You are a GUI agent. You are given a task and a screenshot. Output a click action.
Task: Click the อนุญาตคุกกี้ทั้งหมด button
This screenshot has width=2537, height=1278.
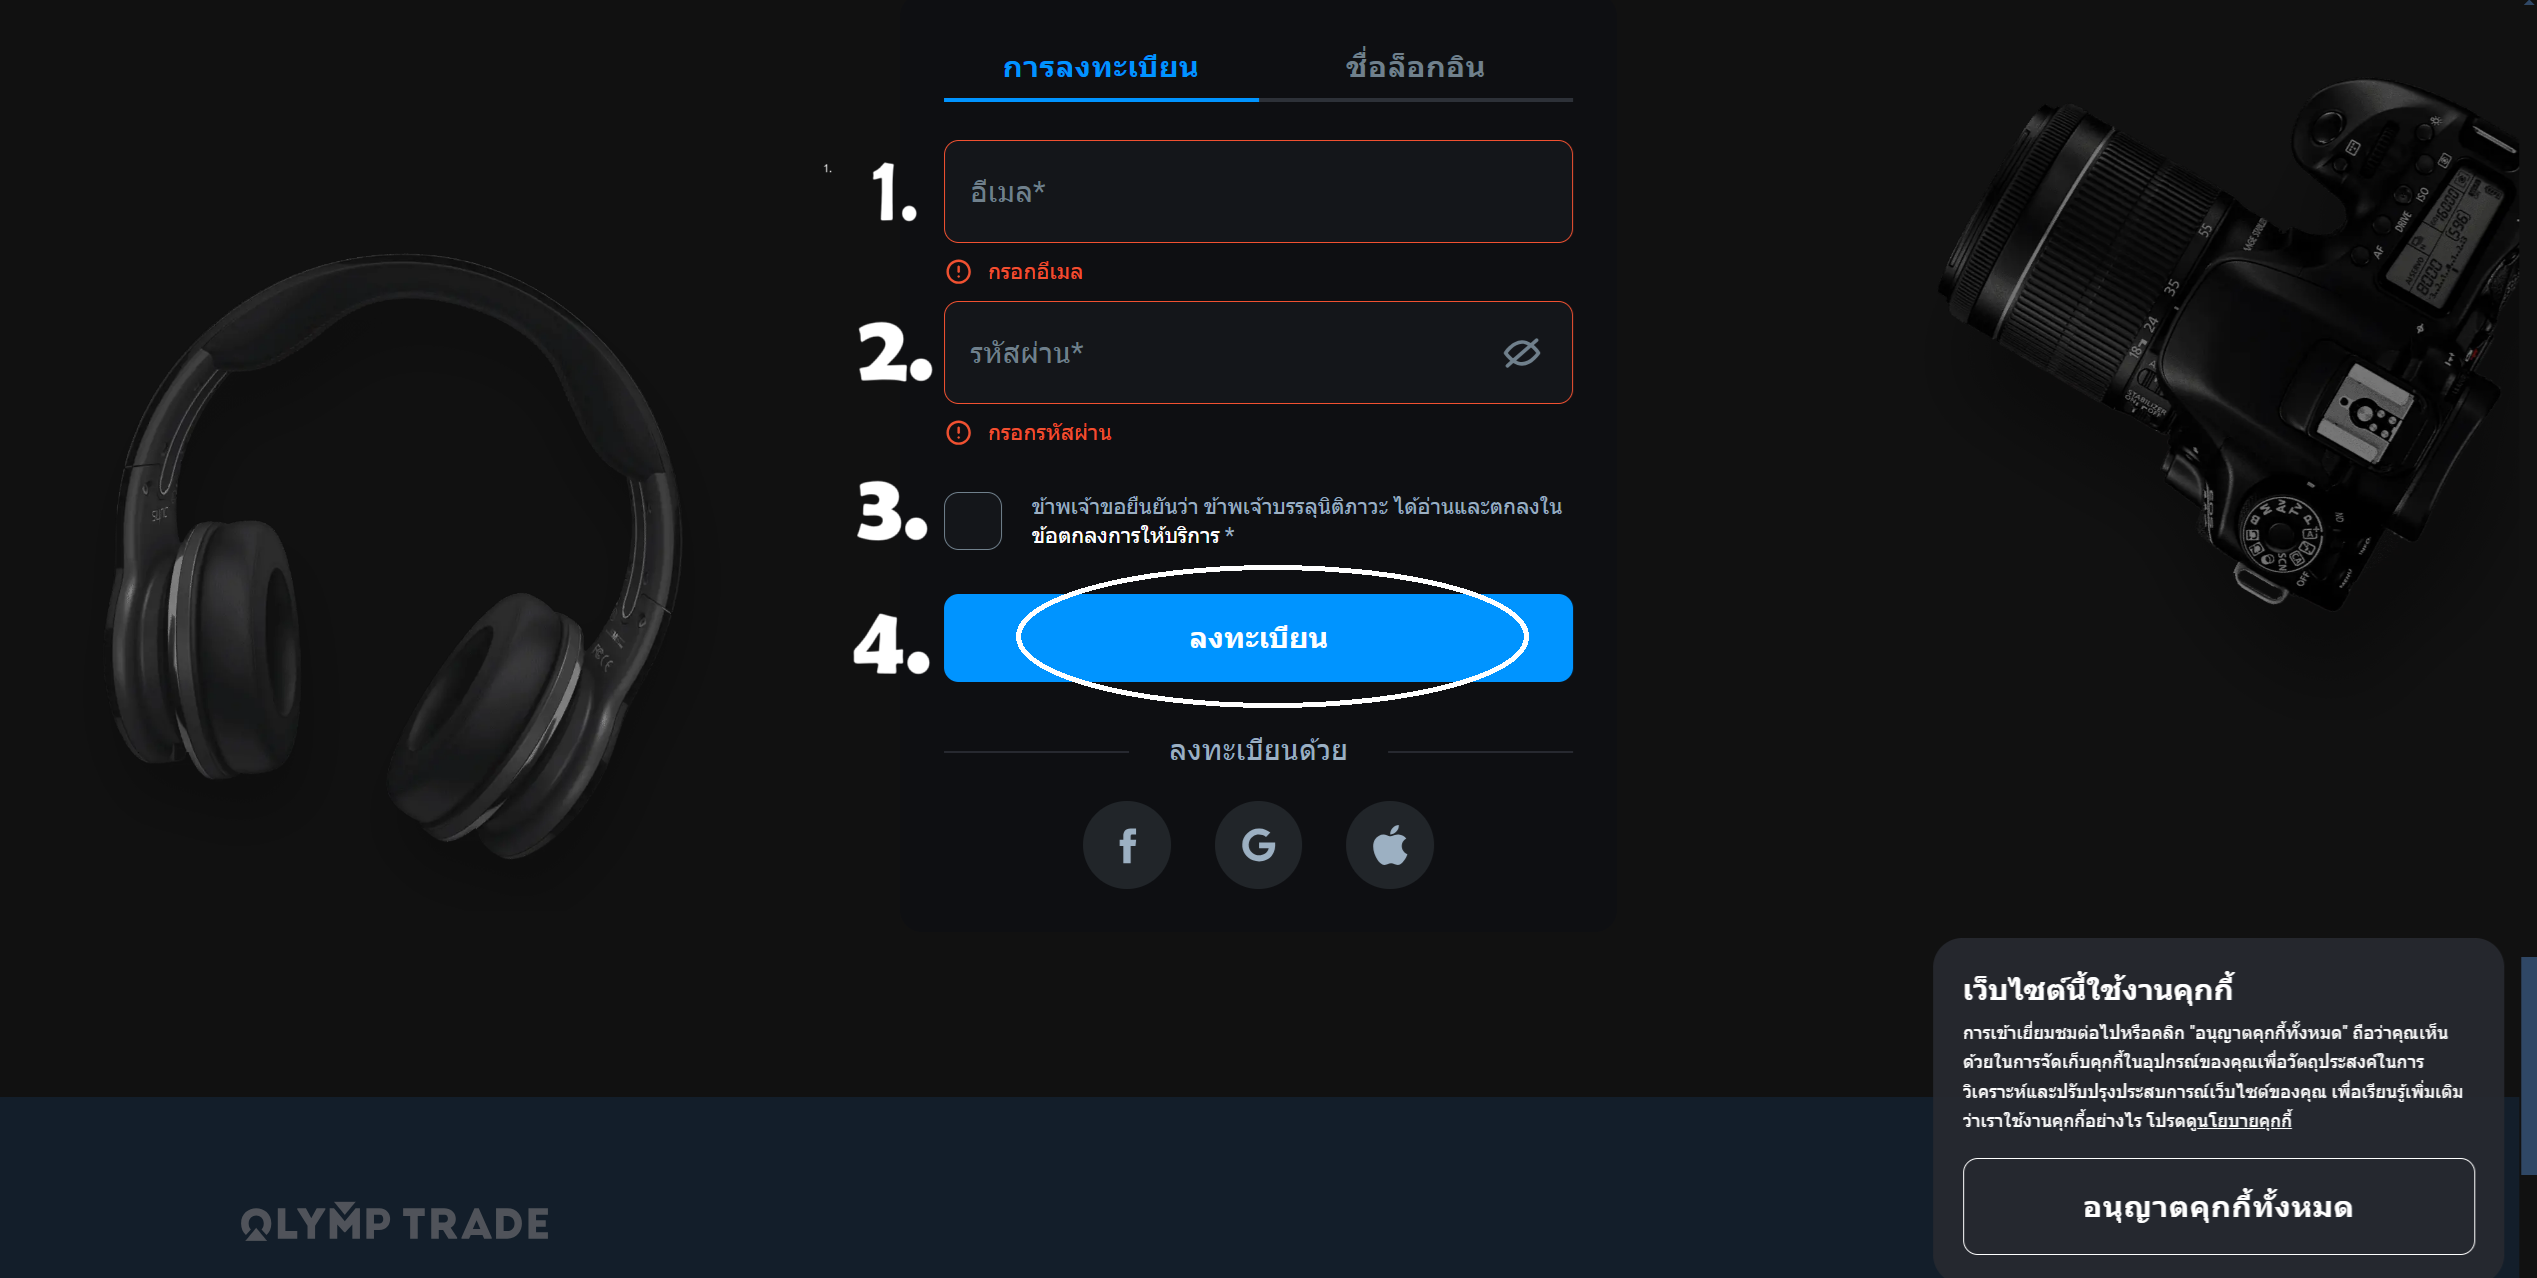2218,1206
